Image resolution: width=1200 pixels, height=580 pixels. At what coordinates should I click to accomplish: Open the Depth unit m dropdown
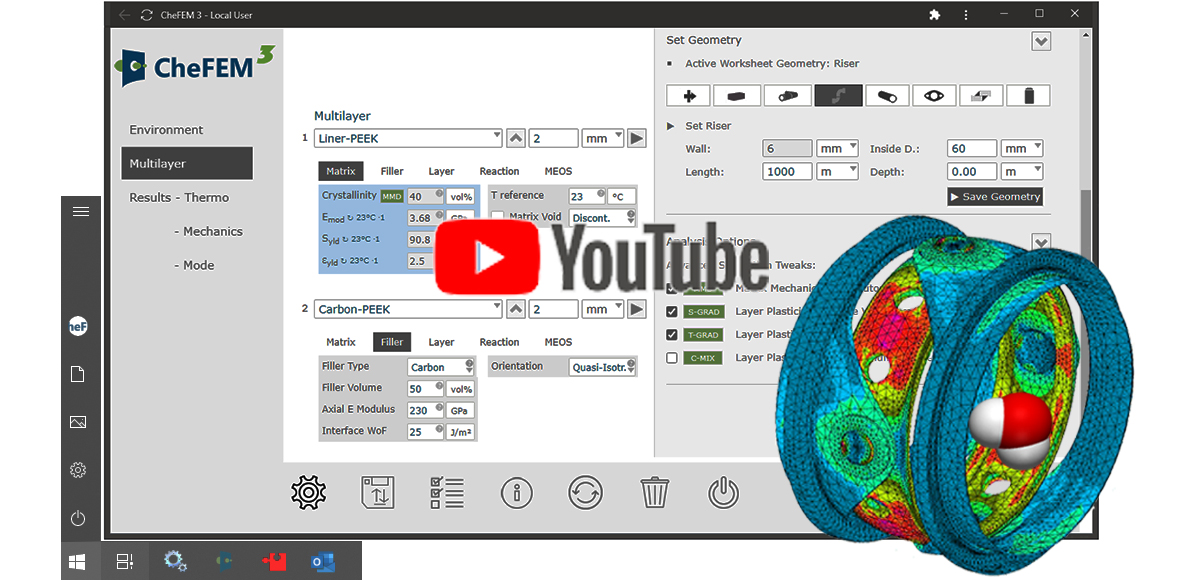[x=1022, y=171]
